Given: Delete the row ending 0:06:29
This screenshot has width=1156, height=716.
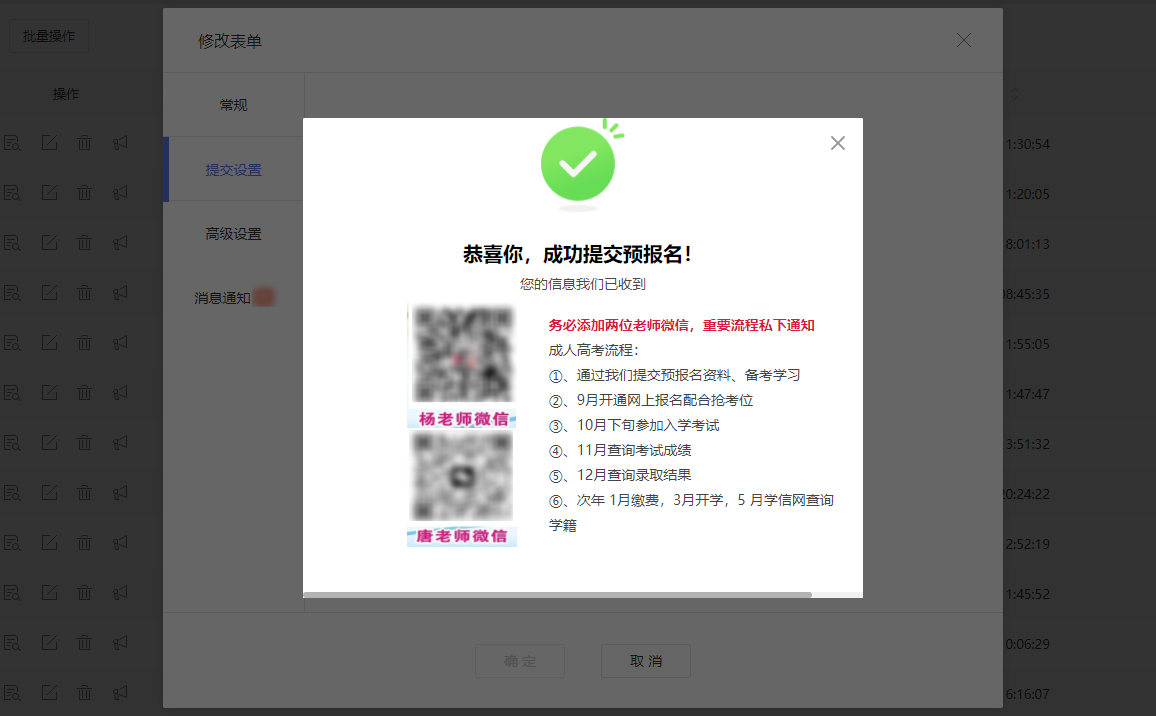Looking at the screenshot, I should [x=85, y=644].
